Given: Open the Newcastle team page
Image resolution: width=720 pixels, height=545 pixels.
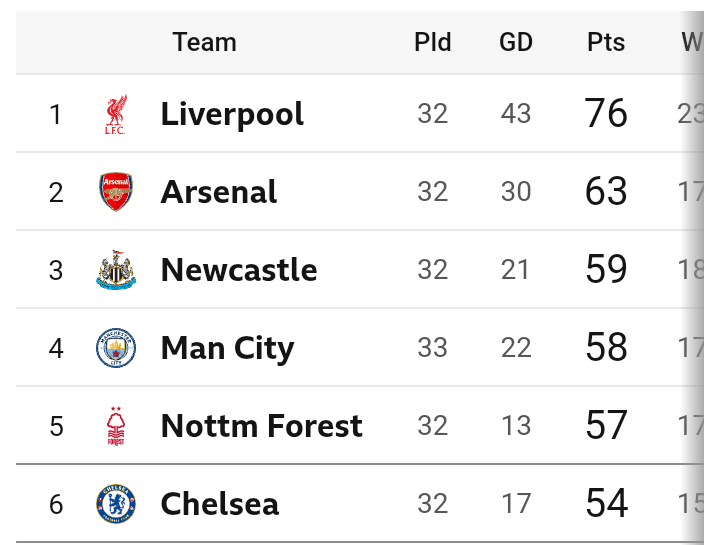Looking at the screenshot, I should coord(239,270).
